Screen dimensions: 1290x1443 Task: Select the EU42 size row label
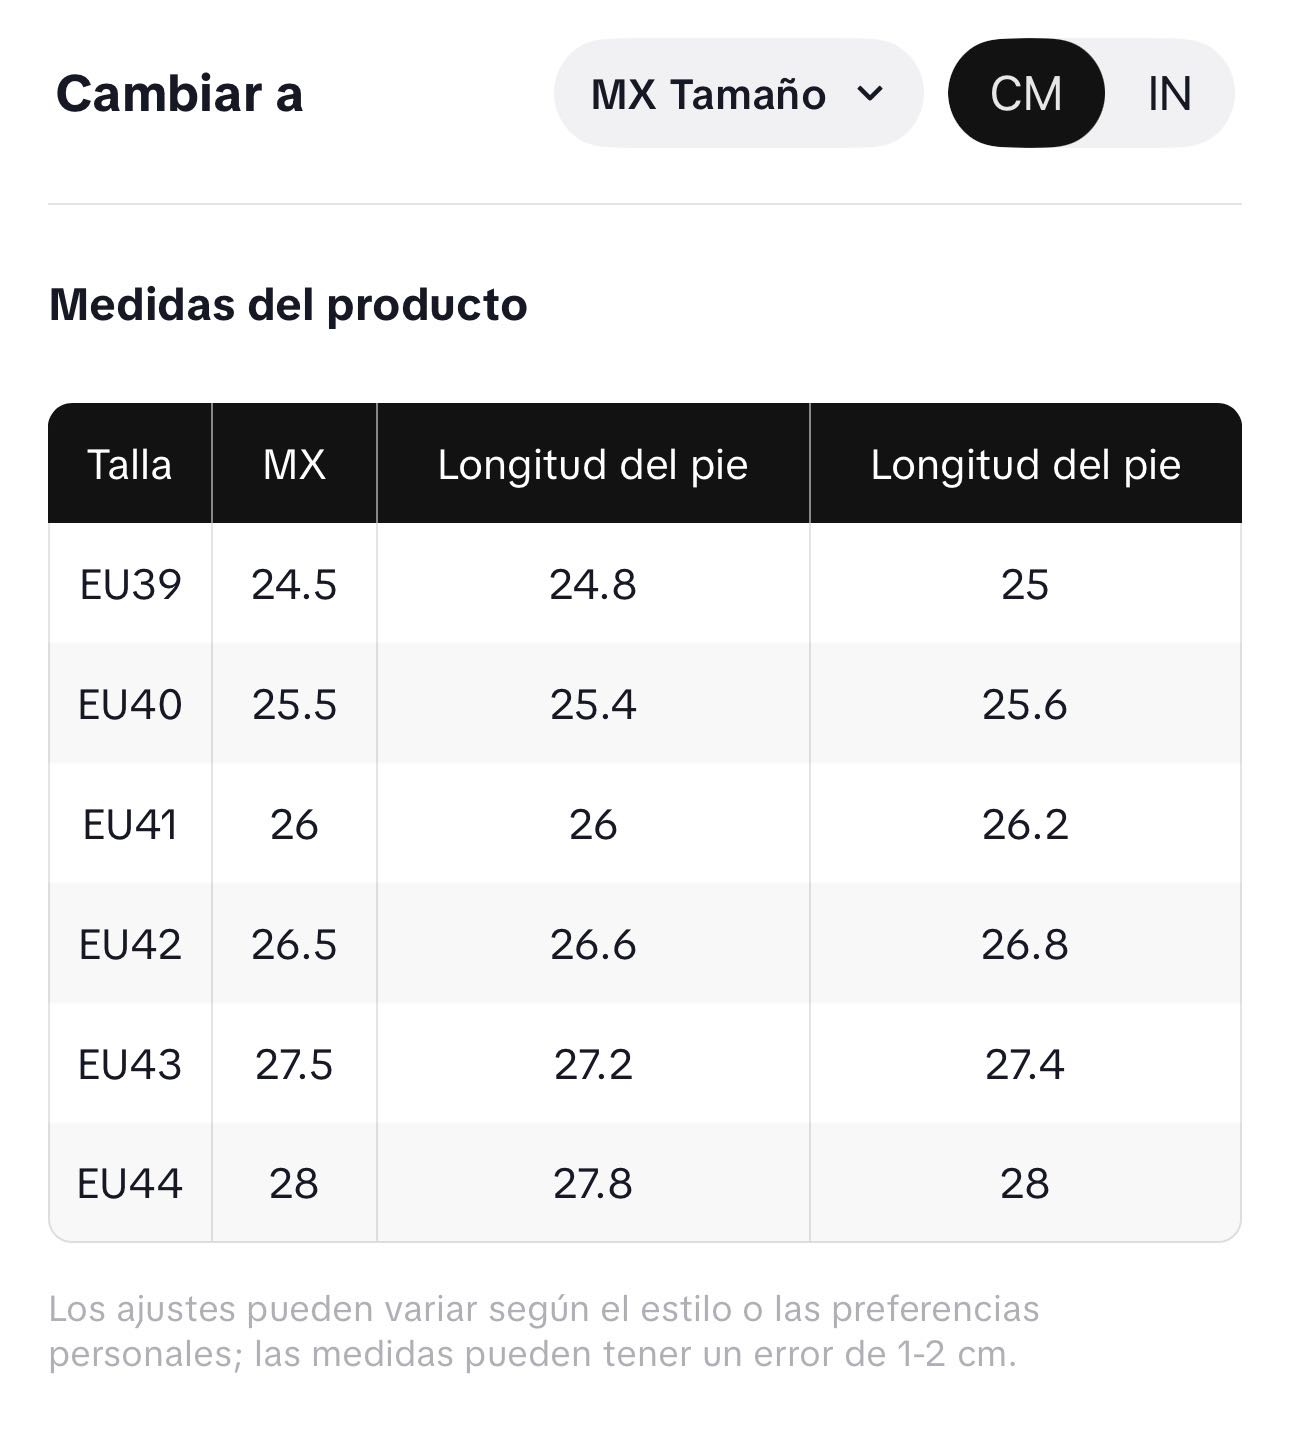point(130,944)
